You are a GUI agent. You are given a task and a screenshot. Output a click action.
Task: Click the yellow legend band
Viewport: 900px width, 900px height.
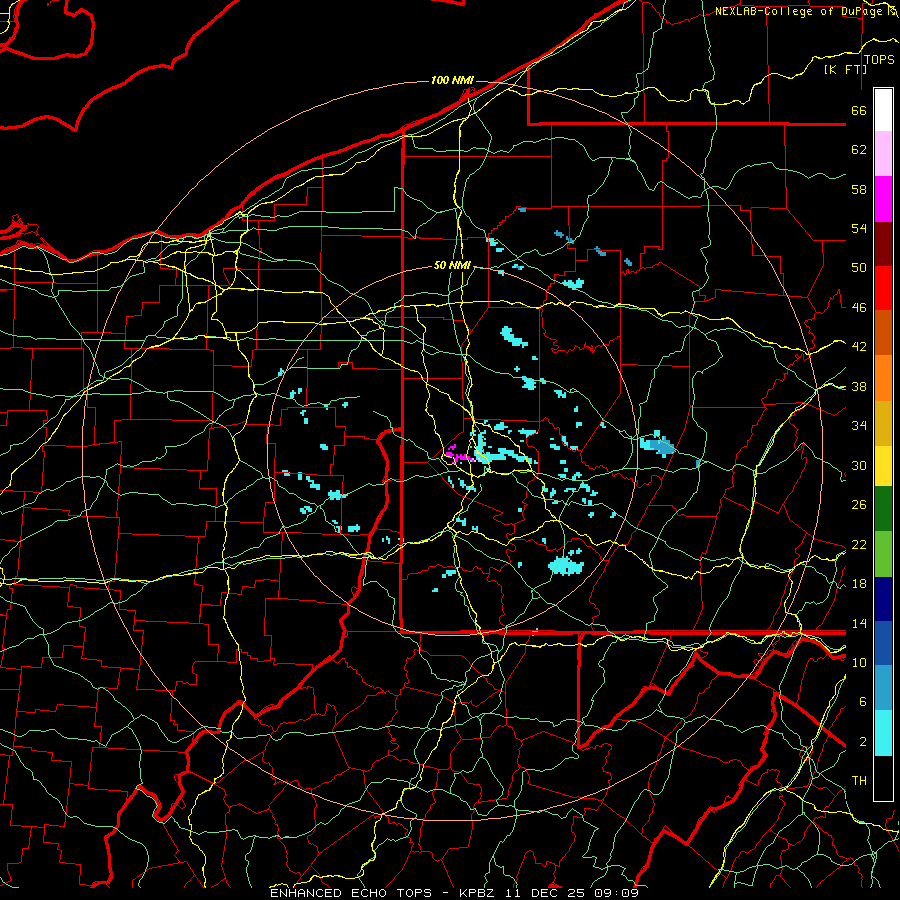883,466
